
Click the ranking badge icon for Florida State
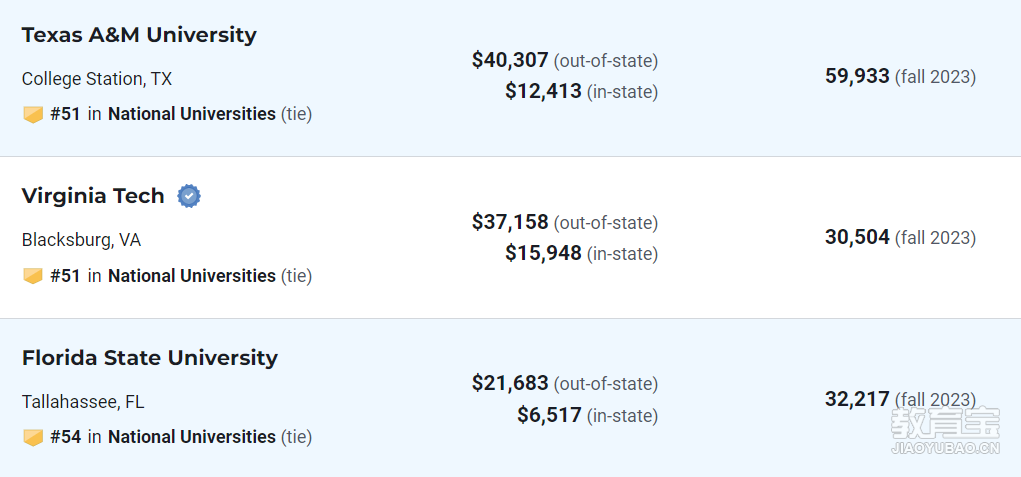33,437
